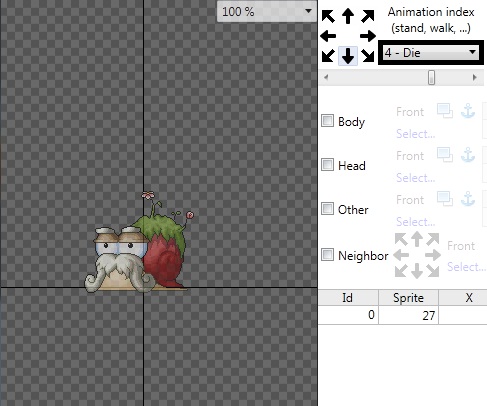Select the Sprite cell showing 27

408,315
